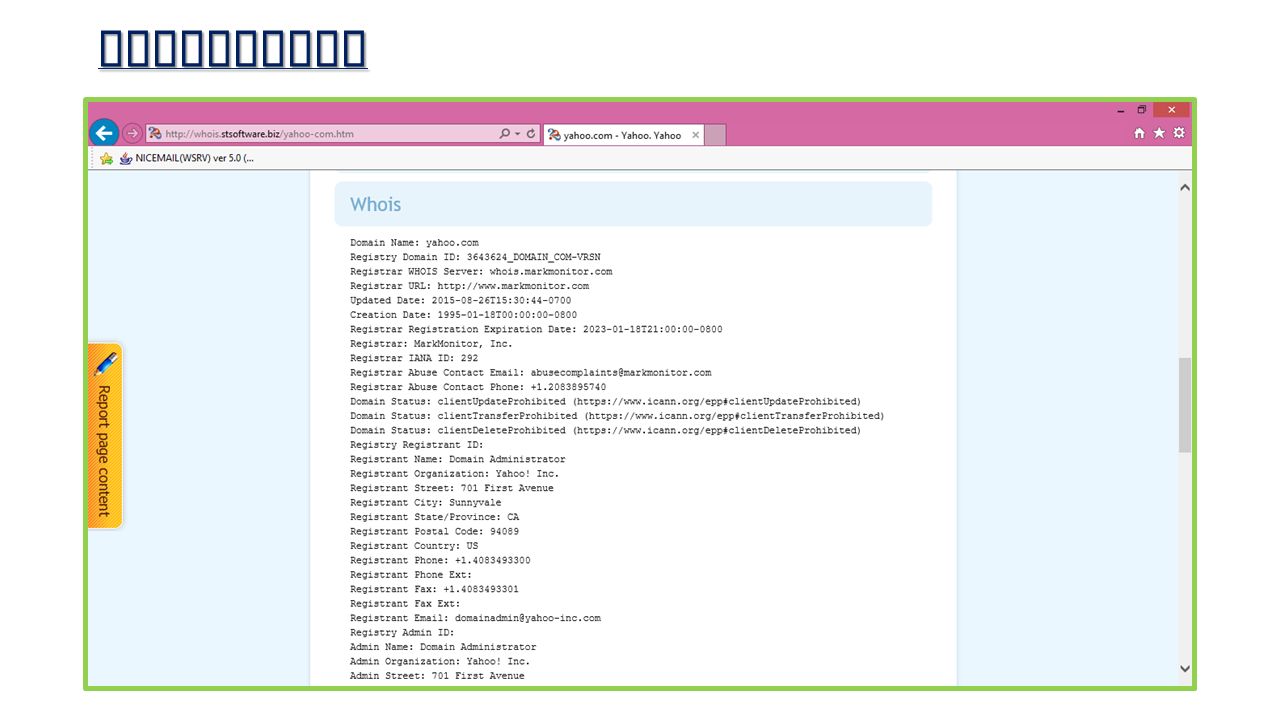Click the Registrar Registration Expiration Date line
The width and height of the screenshot is (1280, 720).
point(536,329)
